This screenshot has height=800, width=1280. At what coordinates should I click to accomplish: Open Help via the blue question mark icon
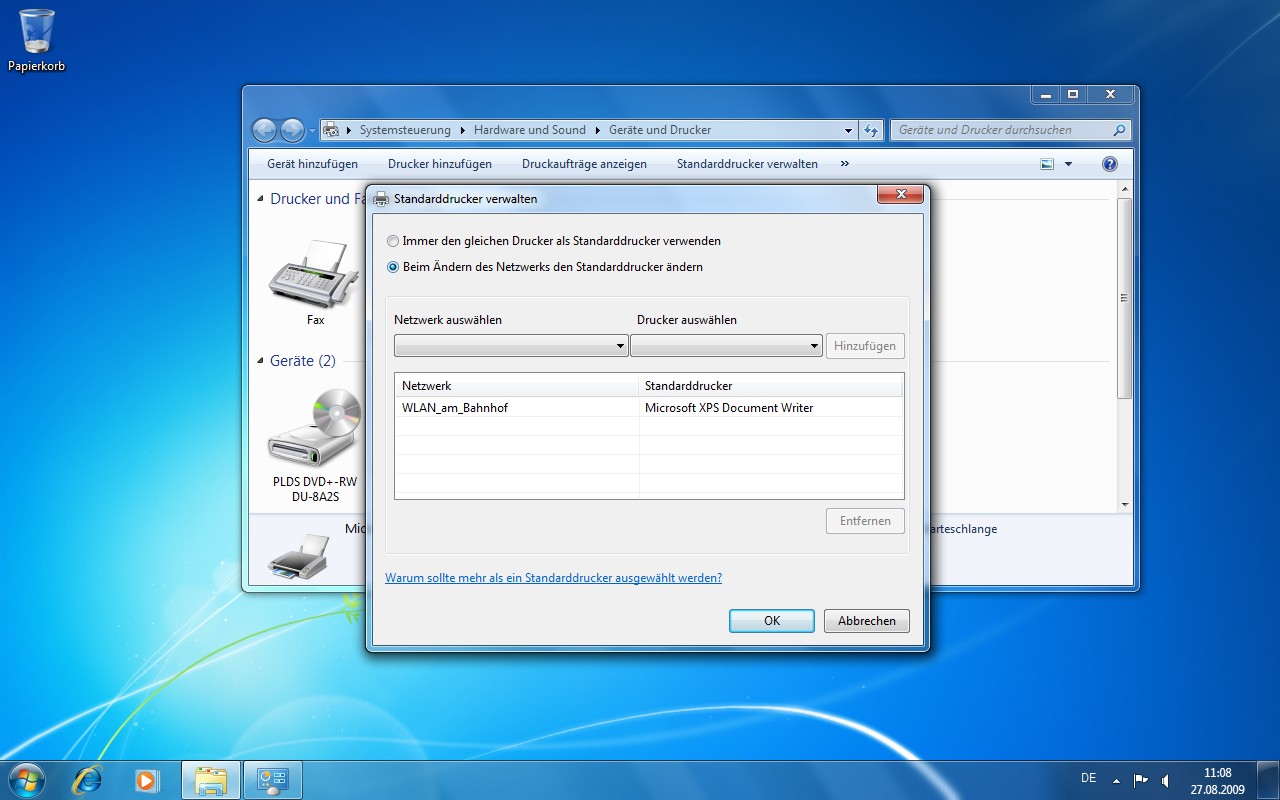pos(1109,163)
